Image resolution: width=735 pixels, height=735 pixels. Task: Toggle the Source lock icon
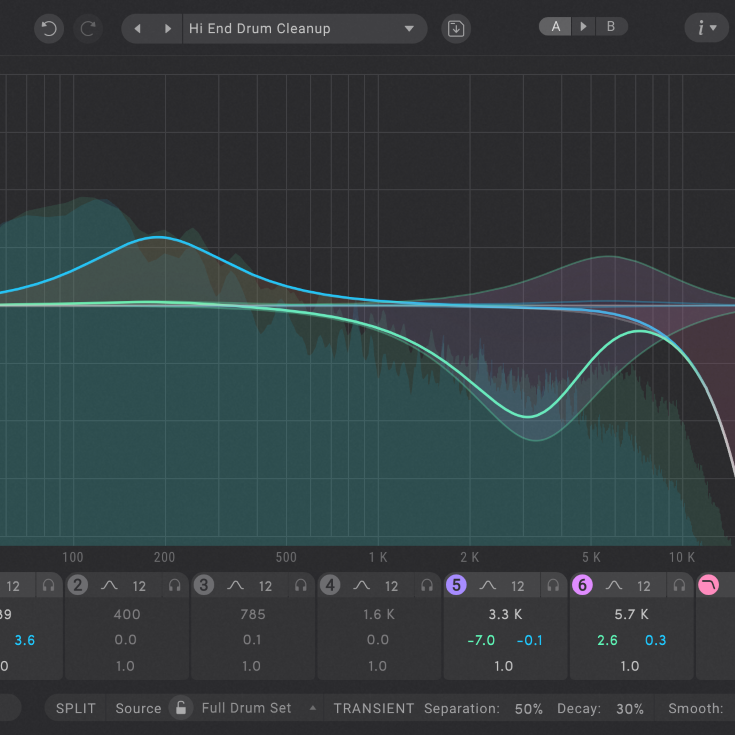(x=180, y=708)
